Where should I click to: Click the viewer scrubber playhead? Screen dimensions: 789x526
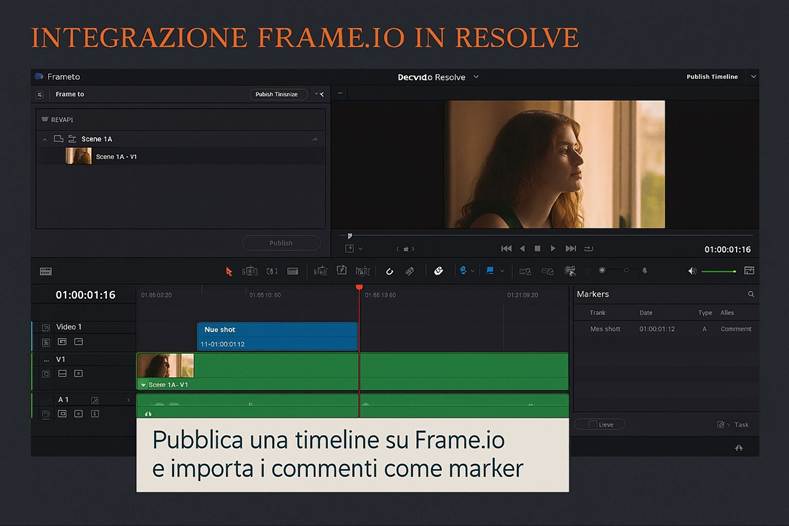click(350, 236)
